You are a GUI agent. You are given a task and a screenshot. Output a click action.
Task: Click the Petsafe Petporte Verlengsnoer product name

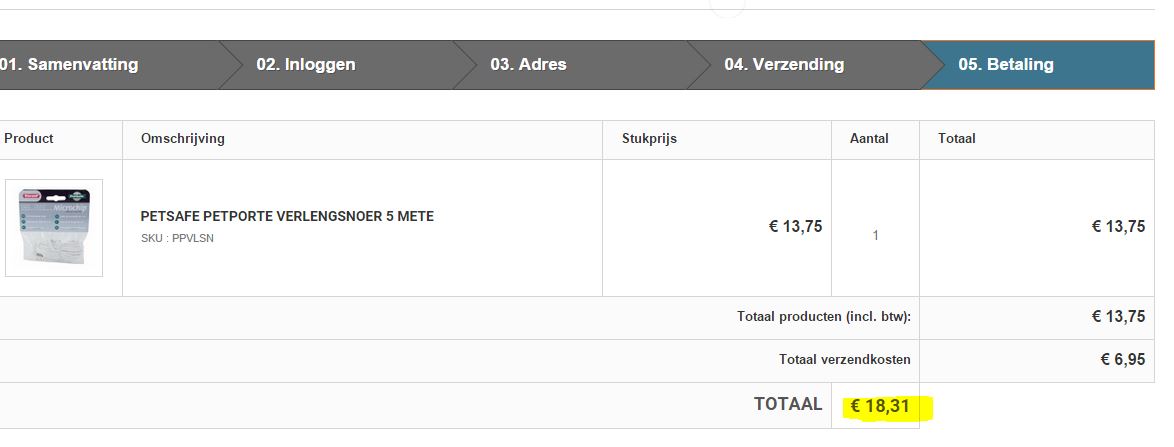click(287, 216)
